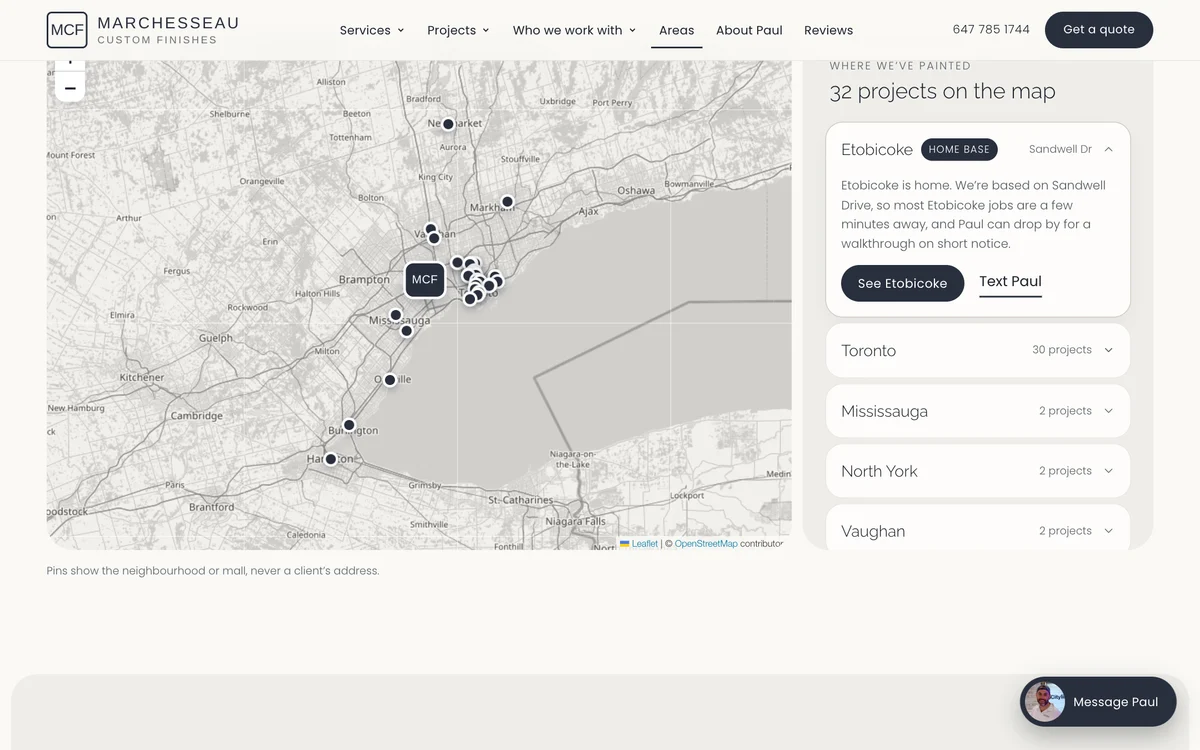This screenshot has height=750, width=1200.
Task: Zoom out the map with the minus button
Action: tap(70, 88)
